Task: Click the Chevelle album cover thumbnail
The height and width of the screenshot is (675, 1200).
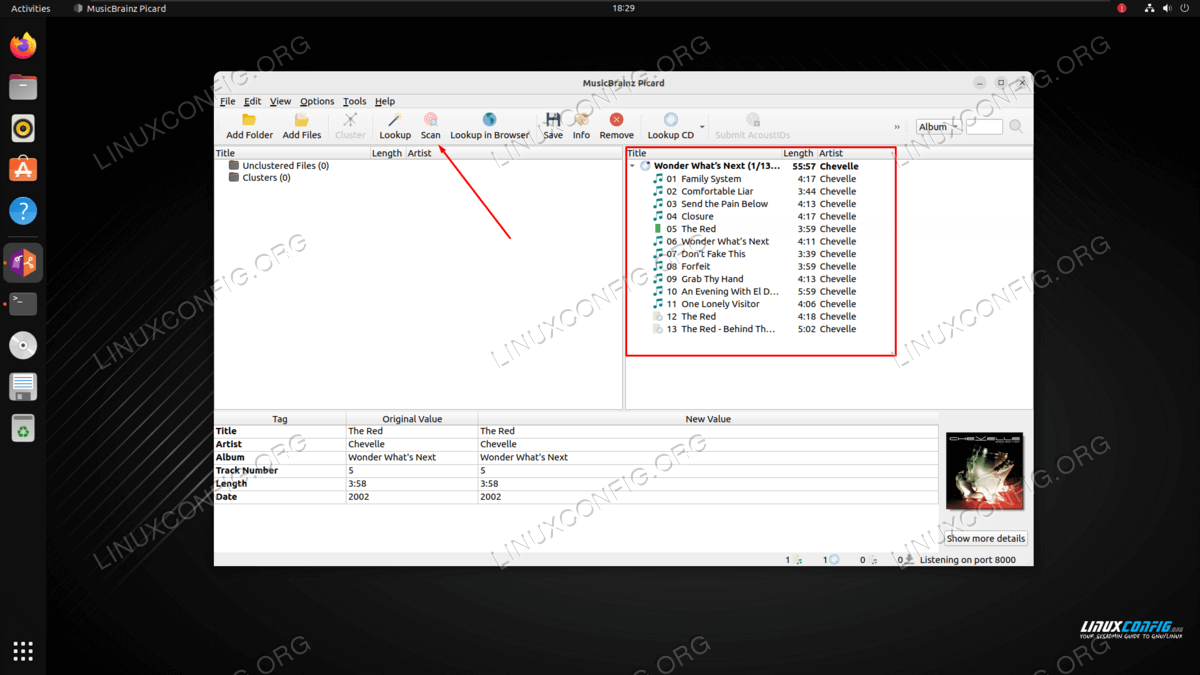Action: (985, 471)
